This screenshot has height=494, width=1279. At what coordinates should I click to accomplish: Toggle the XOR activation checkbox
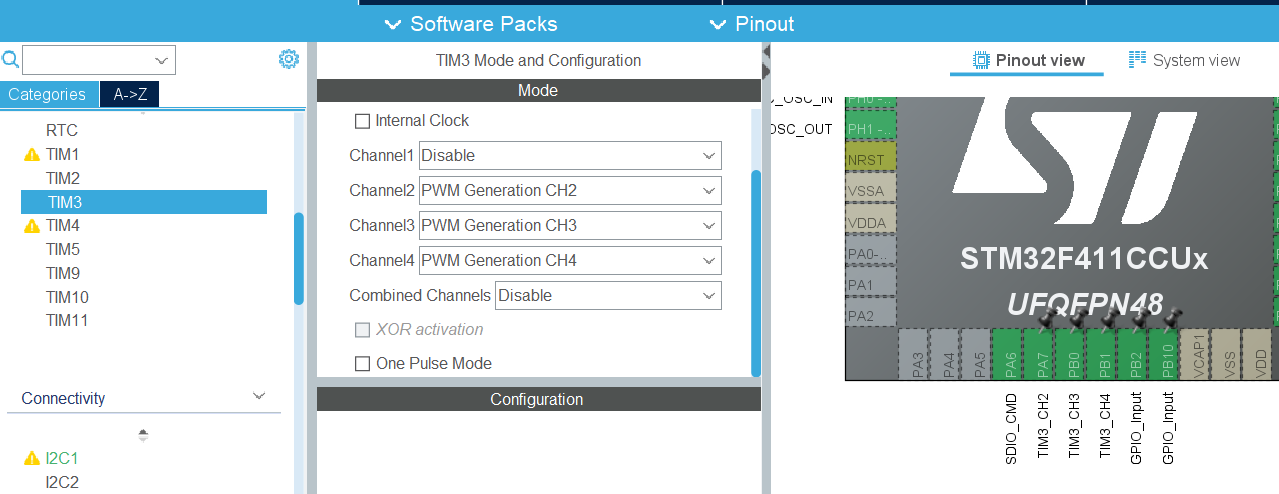[362, 330]
